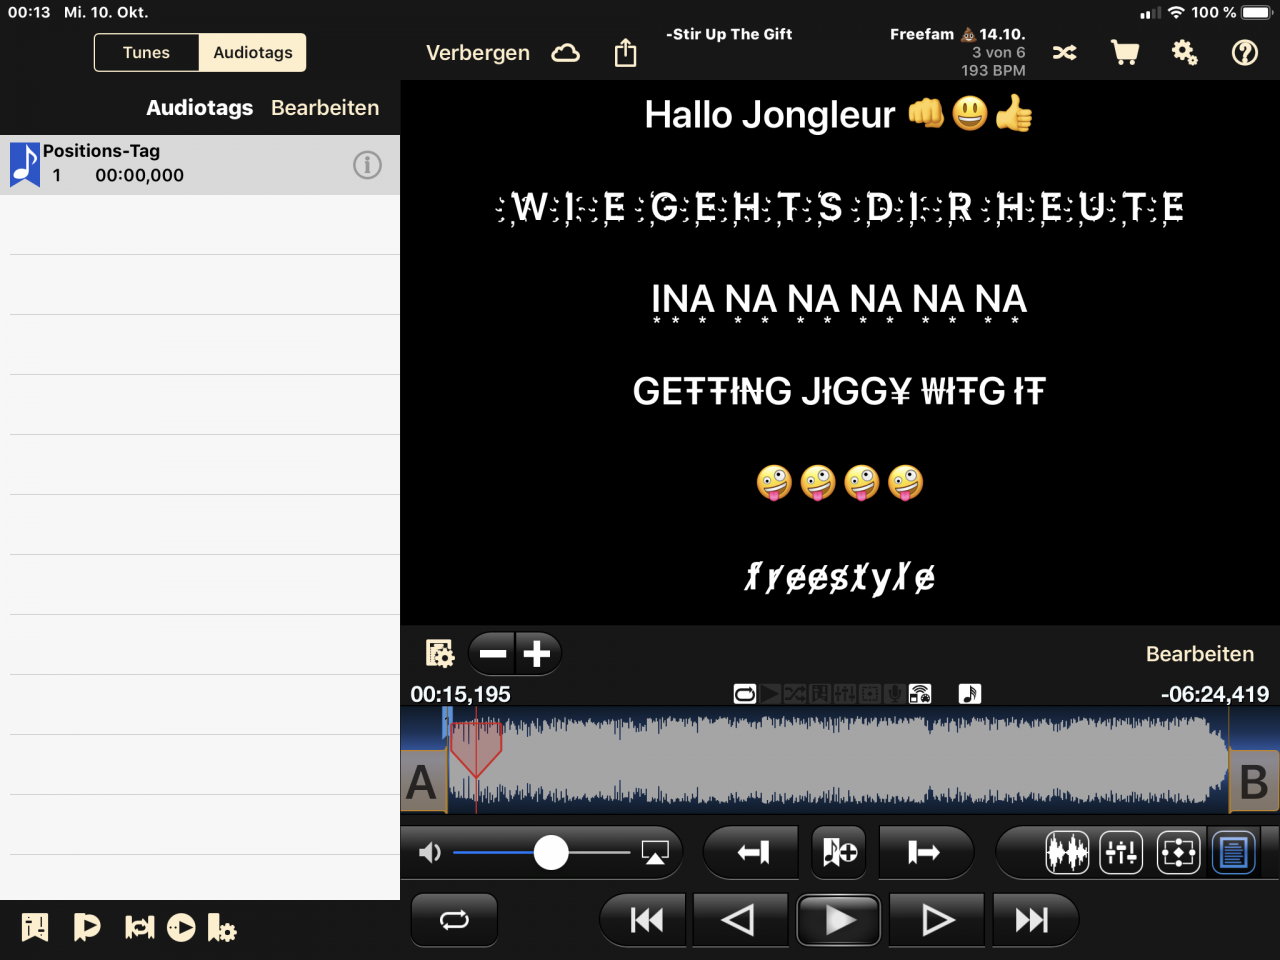This screenshot has width=1280, height=960.
Task: Open the mixer equalizer sliders icon
Action: 1121,853
